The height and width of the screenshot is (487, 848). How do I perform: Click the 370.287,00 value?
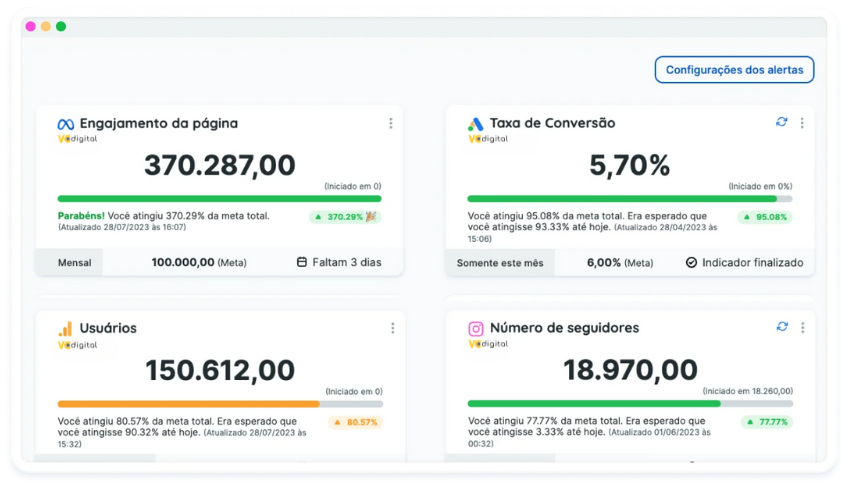[220, 165]
